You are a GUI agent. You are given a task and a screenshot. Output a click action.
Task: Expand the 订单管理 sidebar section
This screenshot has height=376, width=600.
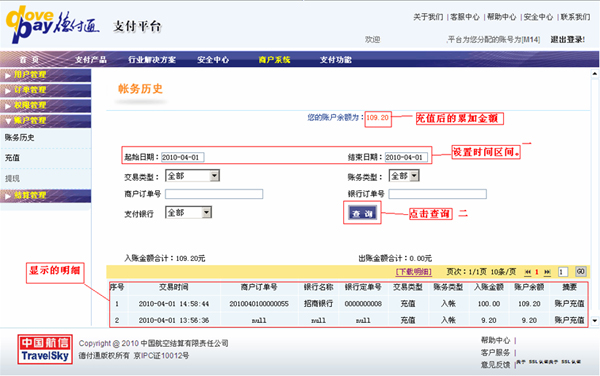click(x=46, y=90)
